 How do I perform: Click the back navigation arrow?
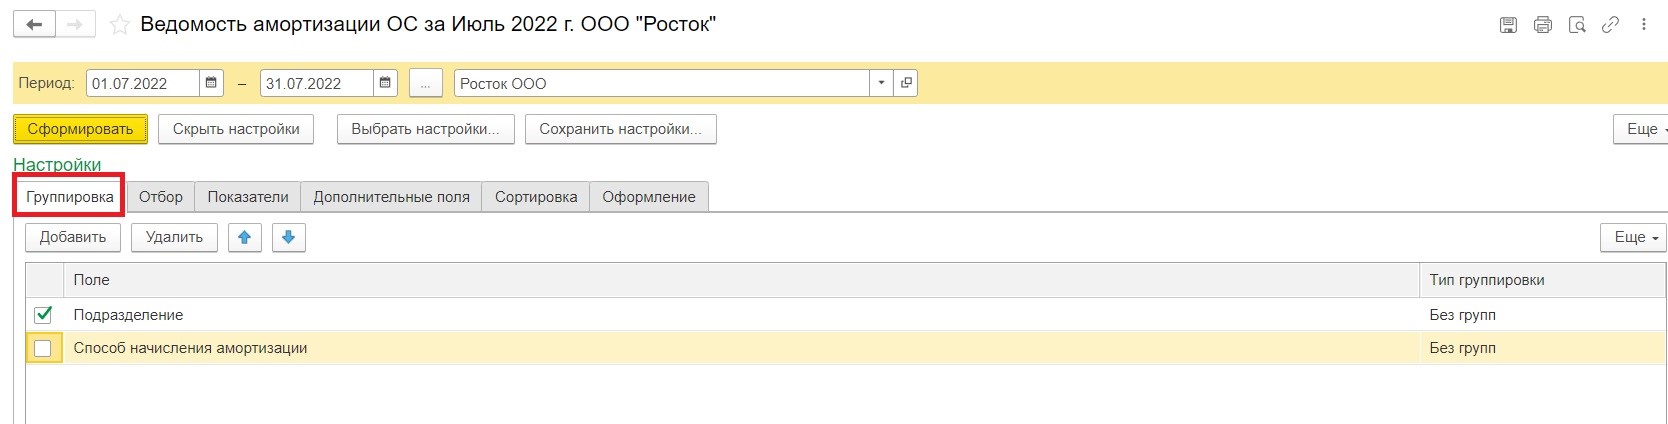(34, 25)
